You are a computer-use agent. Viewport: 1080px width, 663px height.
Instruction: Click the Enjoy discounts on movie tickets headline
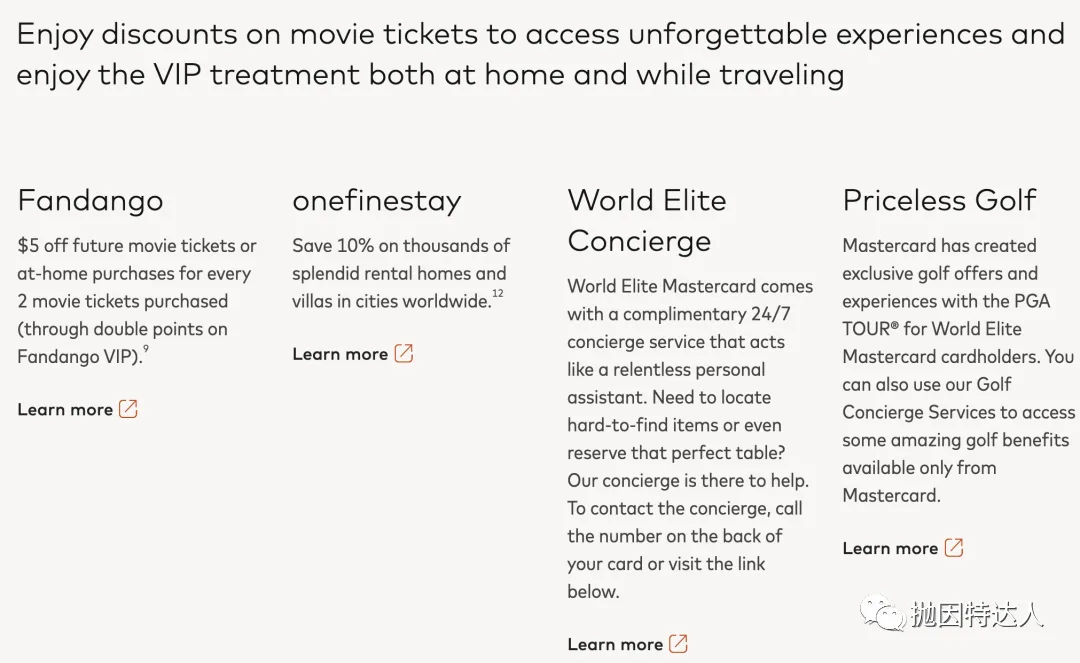point(540,54)
